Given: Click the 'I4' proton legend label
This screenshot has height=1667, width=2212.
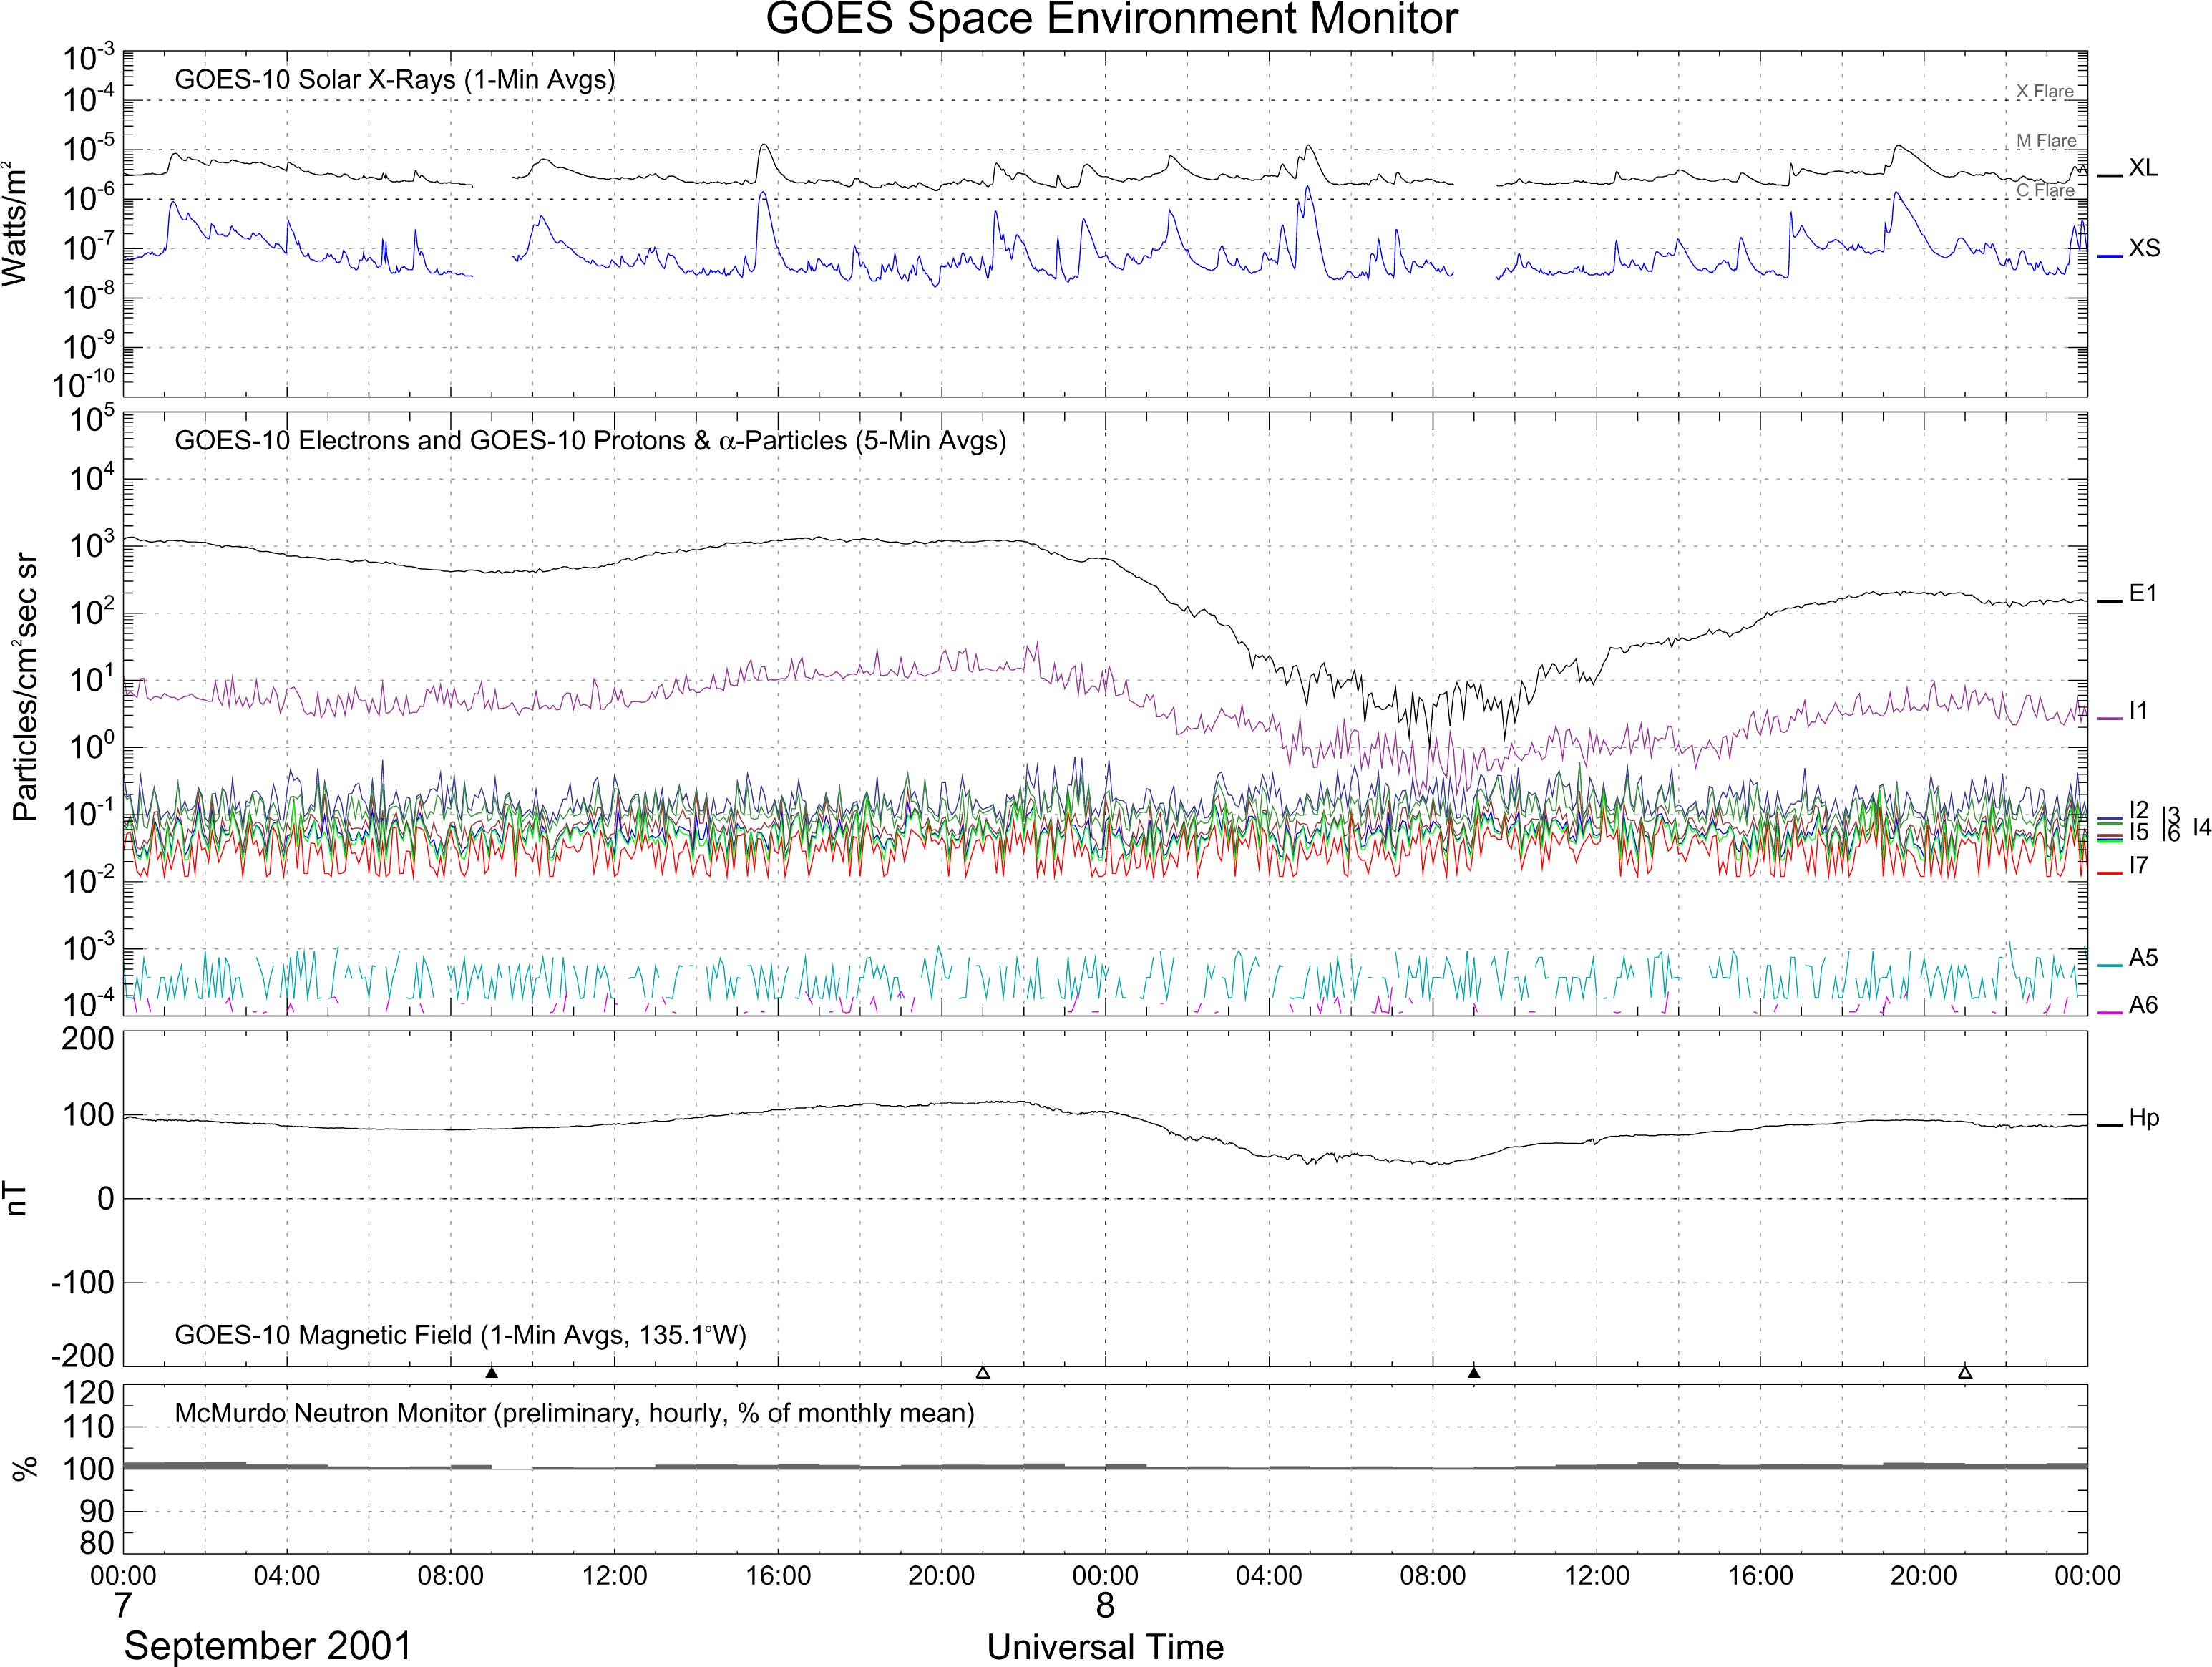Looking at the screenshot, I should click(x=2201, y=827).
